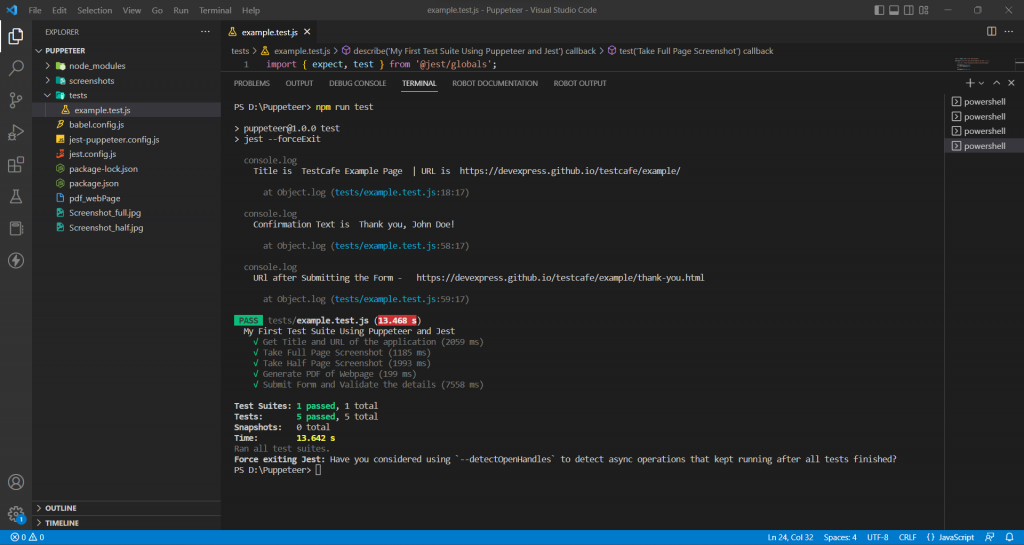Open the Selection menu
Image resolution: width=1024 pixels, height=545 pixels.
coord(94,10)
